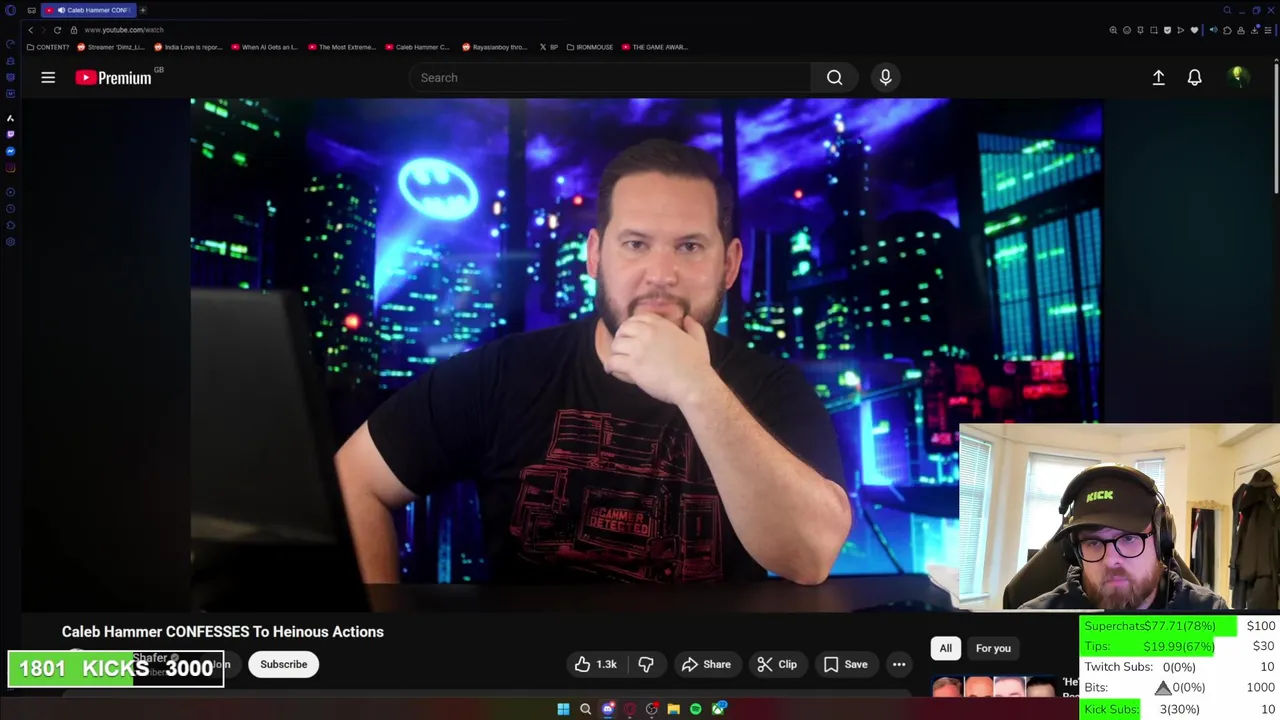Click the browser window search tabs magnifier
The width and height of the screenshot is (1280, 720).
[1227, 10]
